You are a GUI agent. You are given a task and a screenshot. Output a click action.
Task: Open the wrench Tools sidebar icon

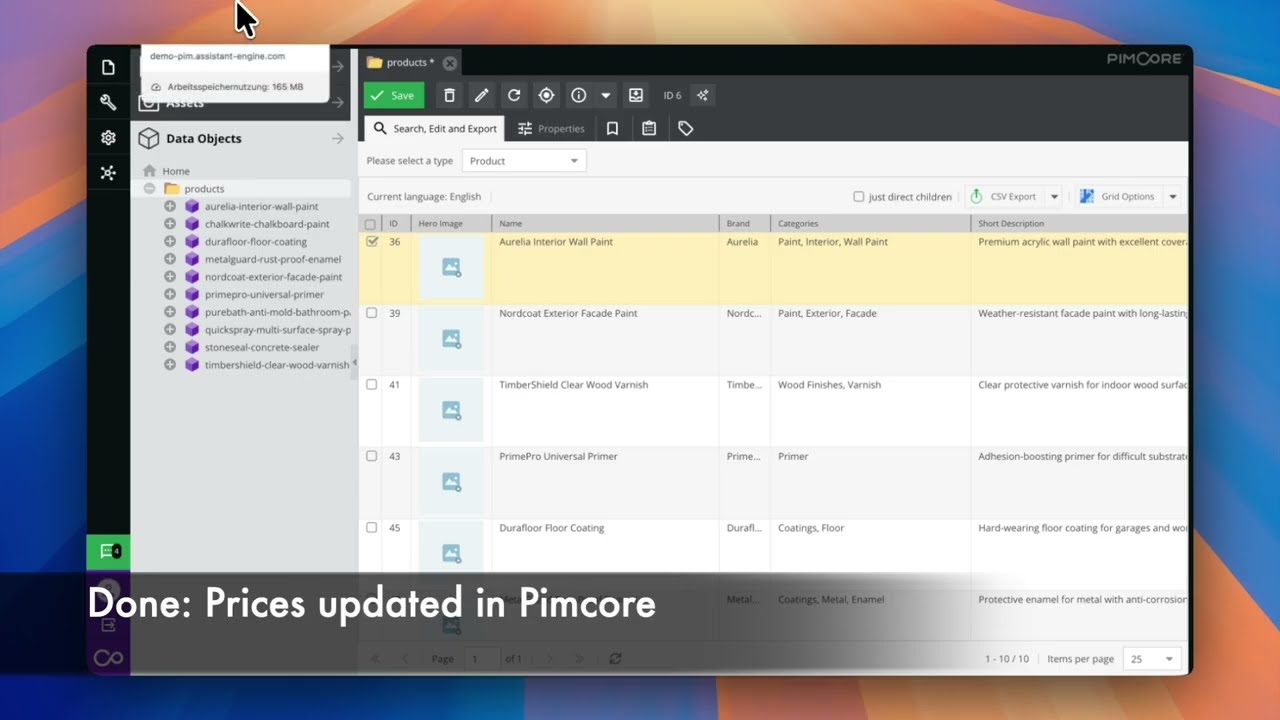pyautogui.click(x=108, y=102)
